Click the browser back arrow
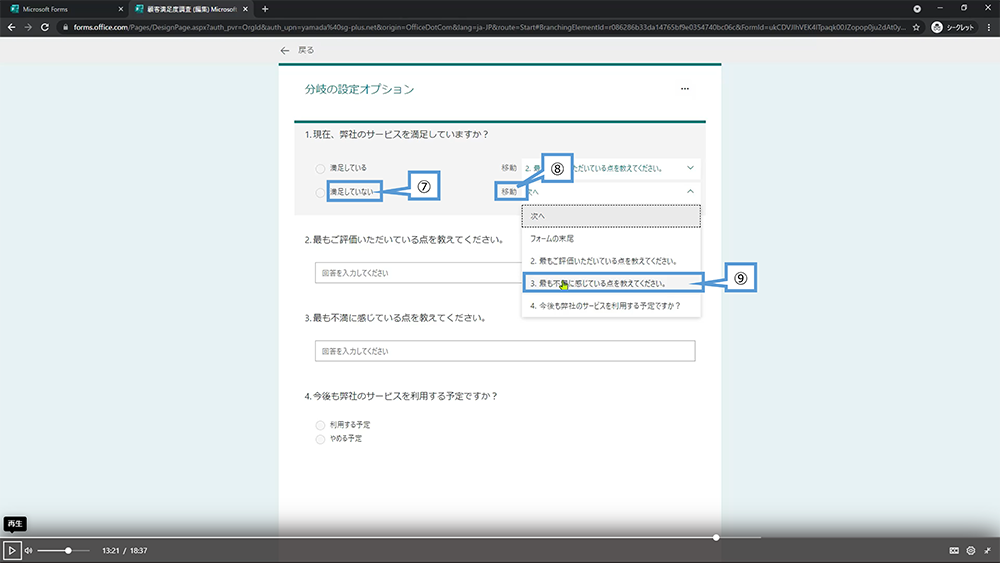This screenshot has width=1000, height=563. 11,27
